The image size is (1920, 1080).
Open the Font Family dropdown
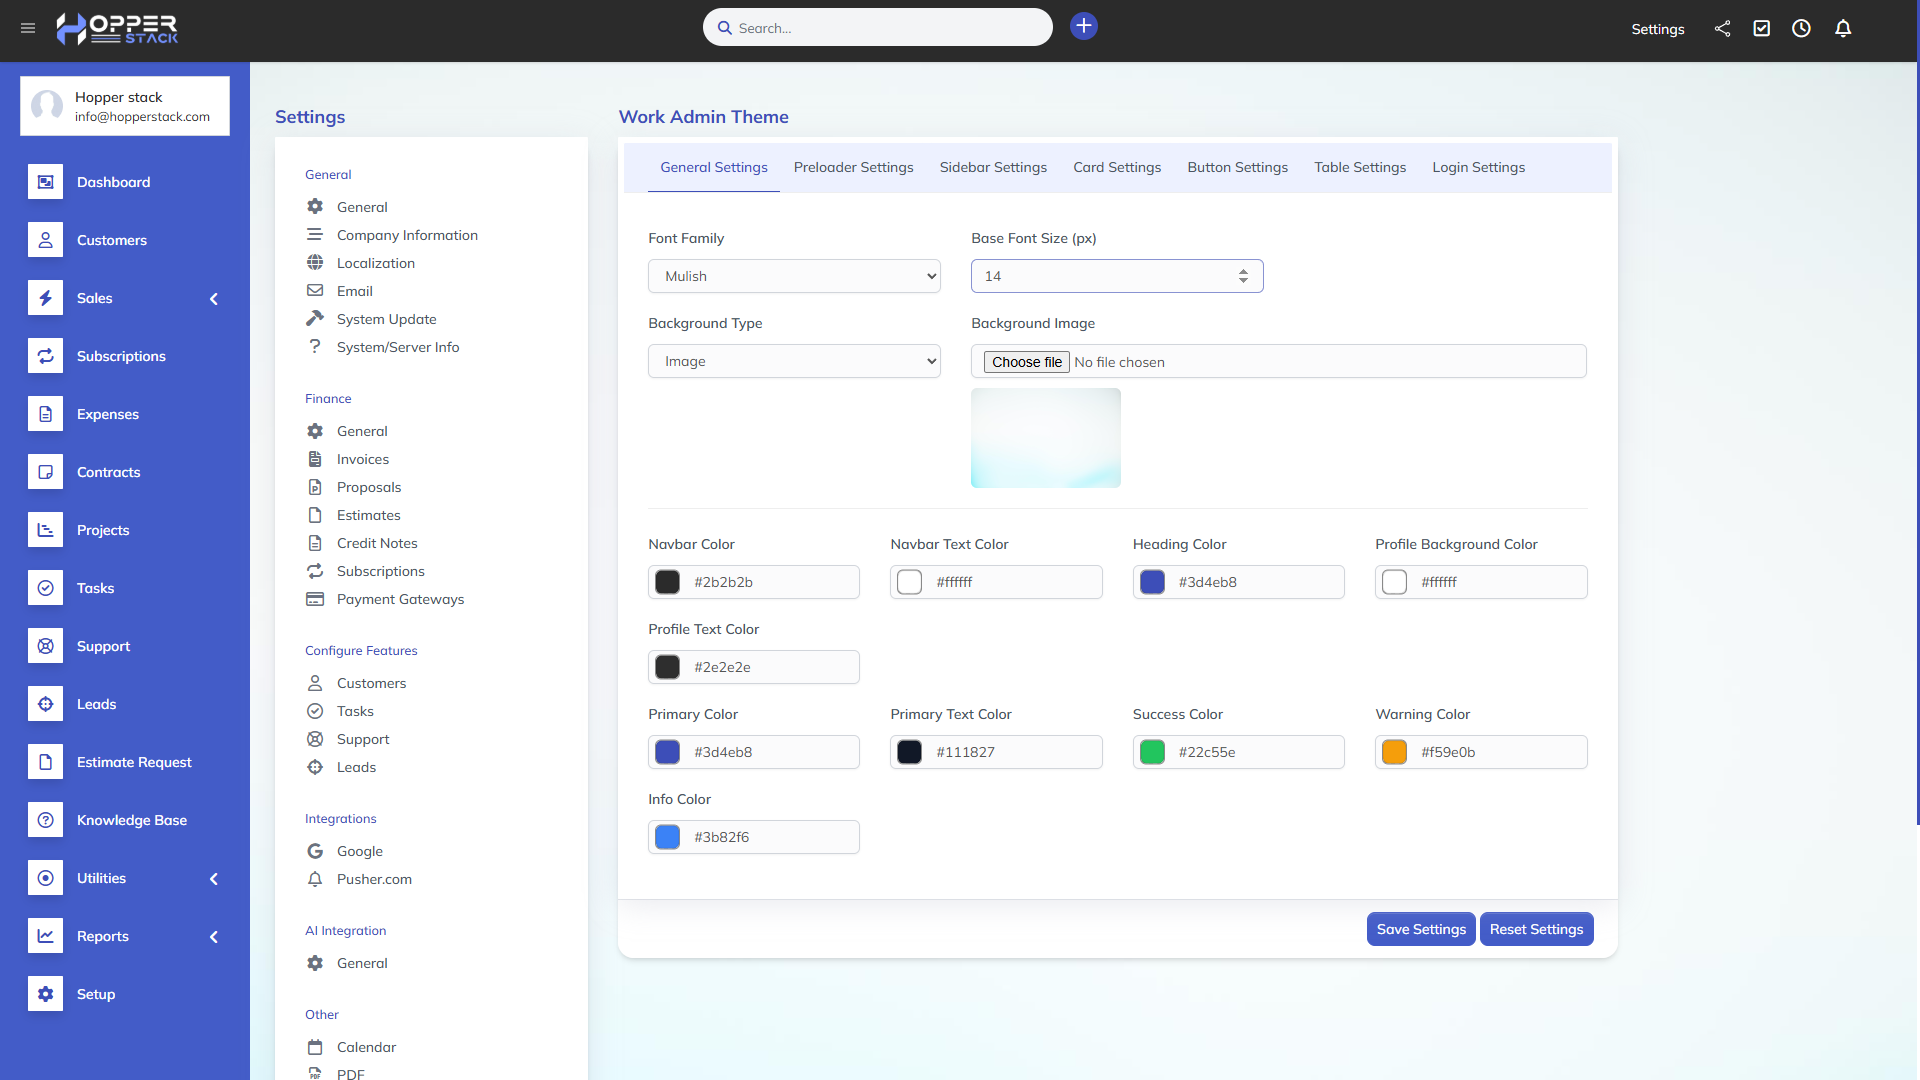tap(794, 276)
